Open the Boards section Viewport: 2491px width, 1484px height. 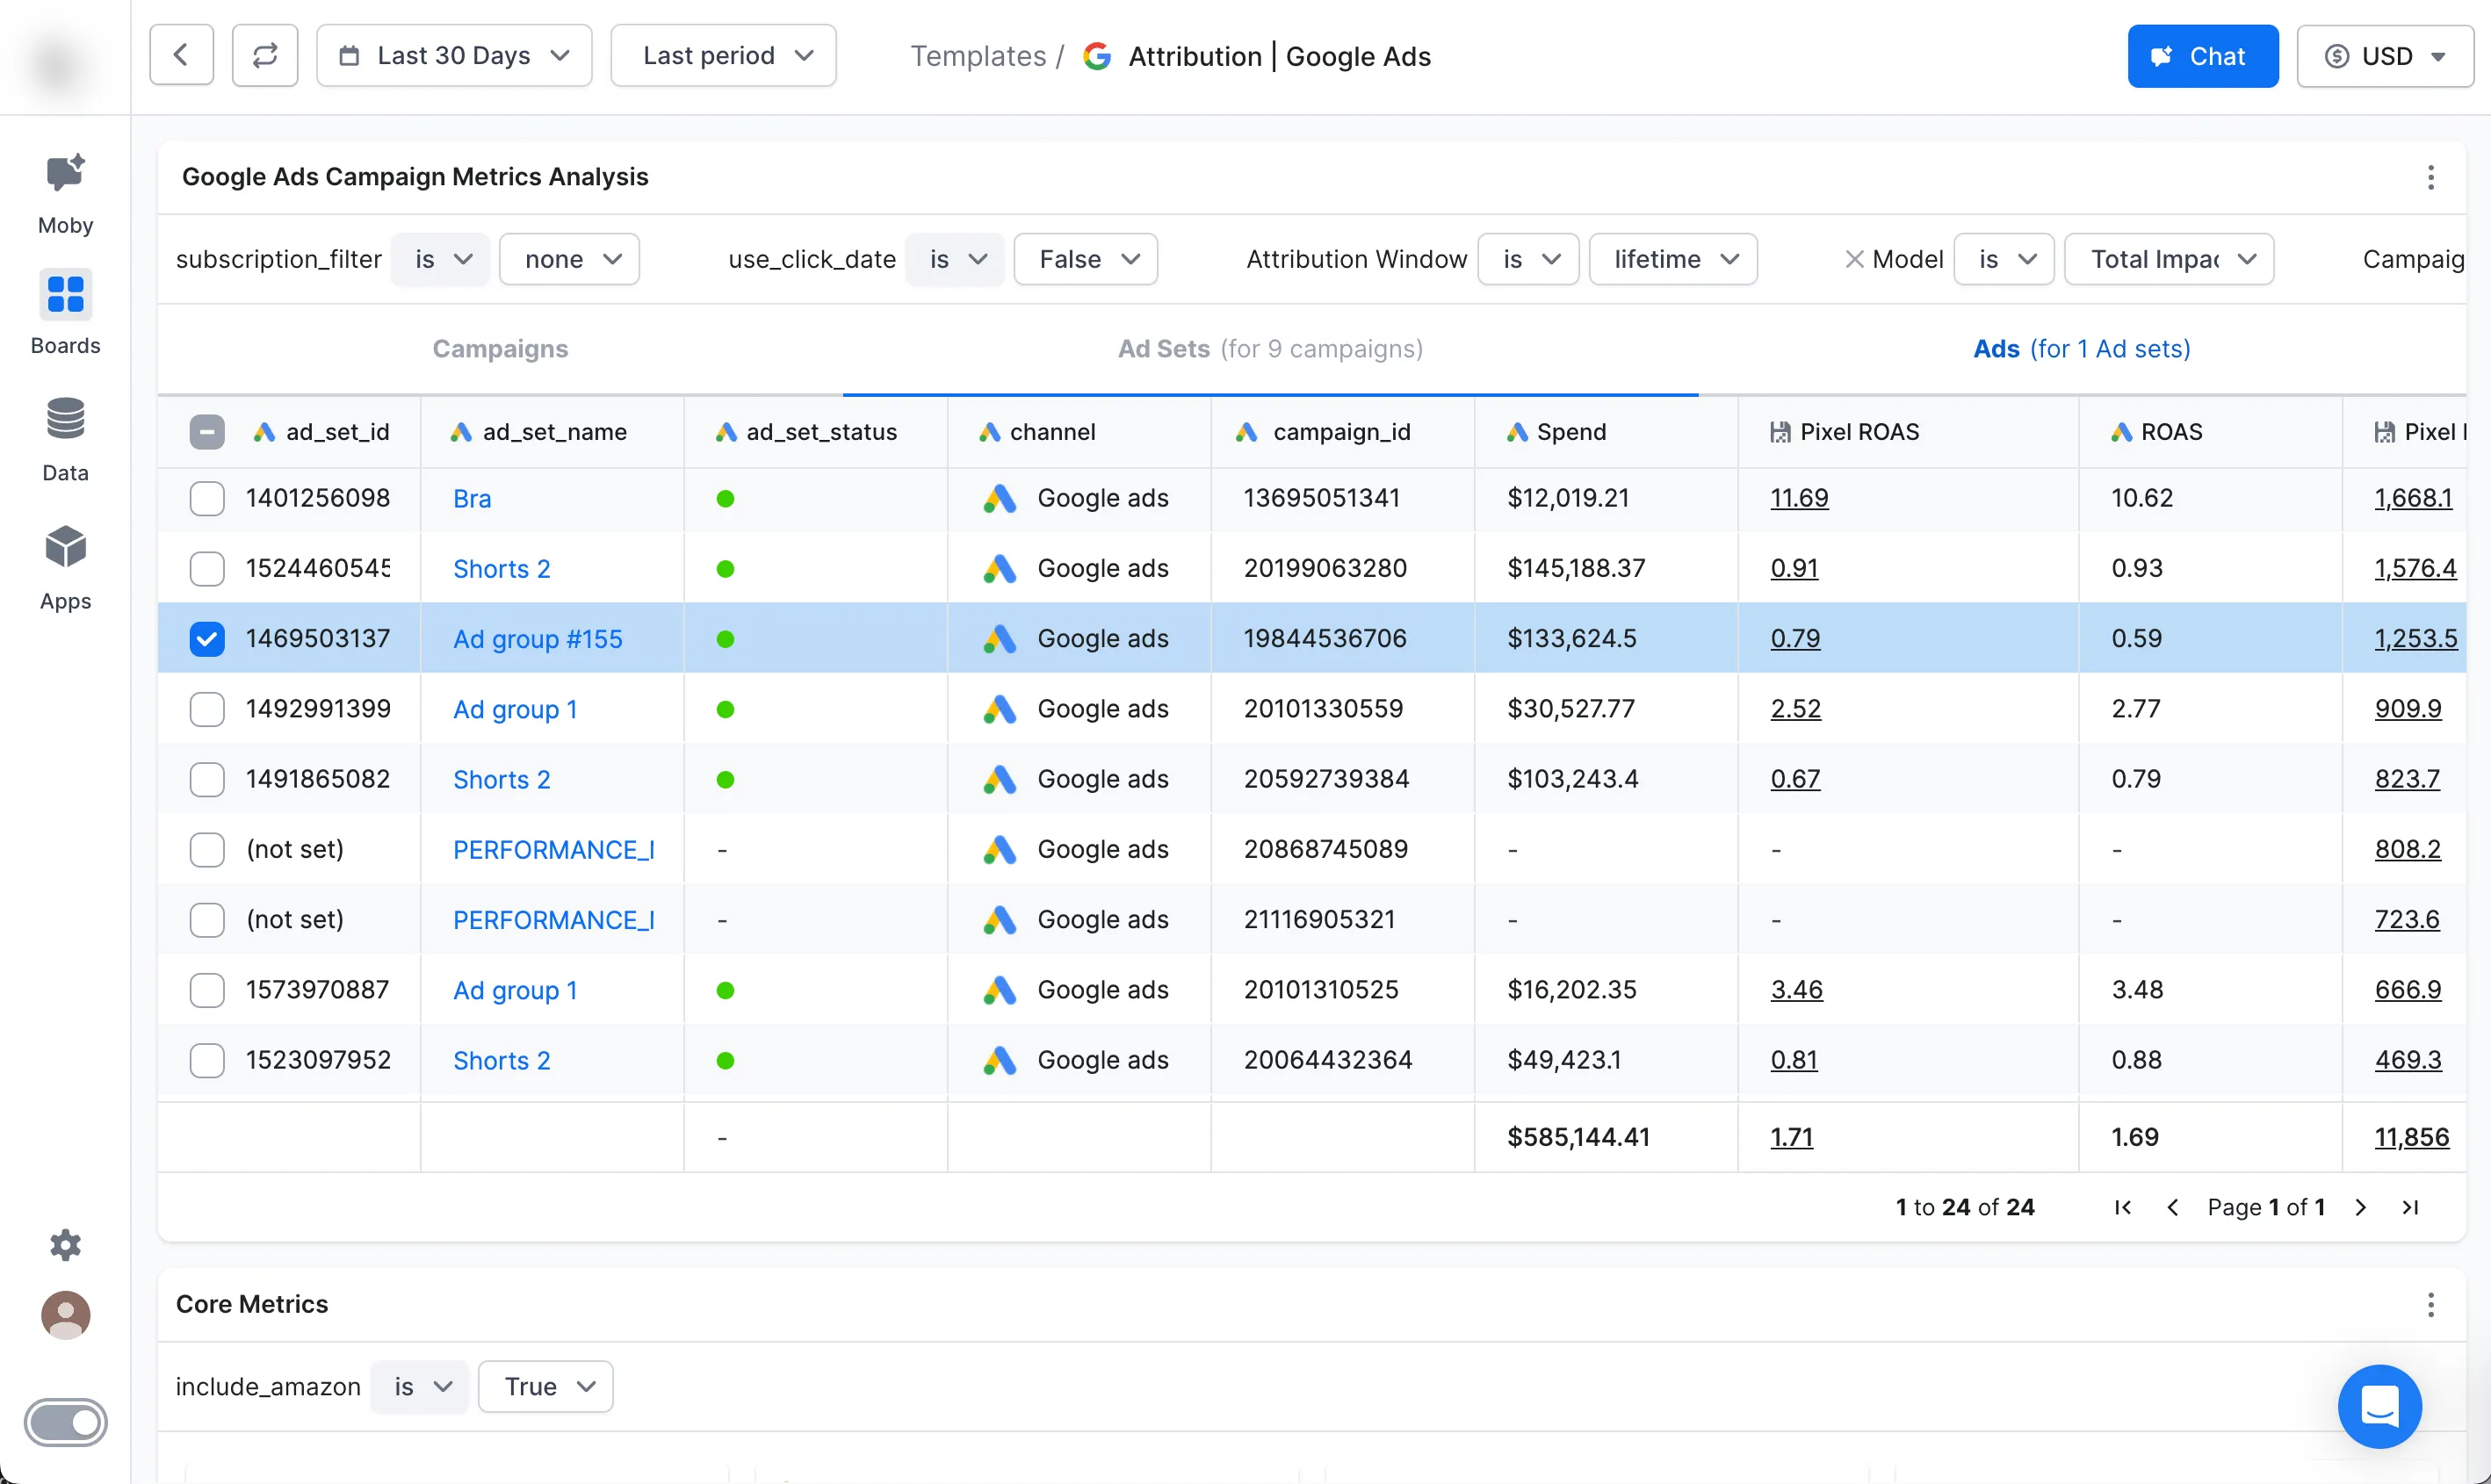(x=65, y=312)
